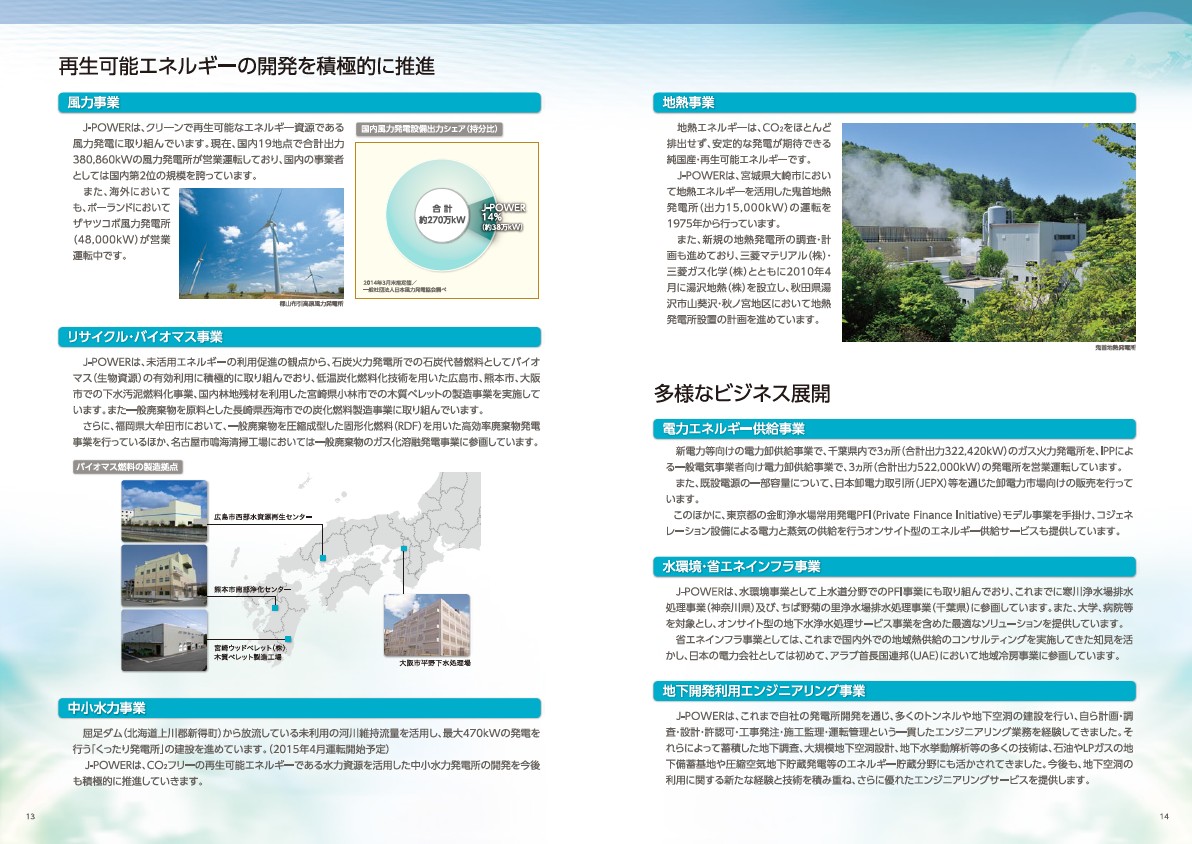
Task: Click the 熊本市南部浄化センター building photo
Action: click(x=164, y=575)
